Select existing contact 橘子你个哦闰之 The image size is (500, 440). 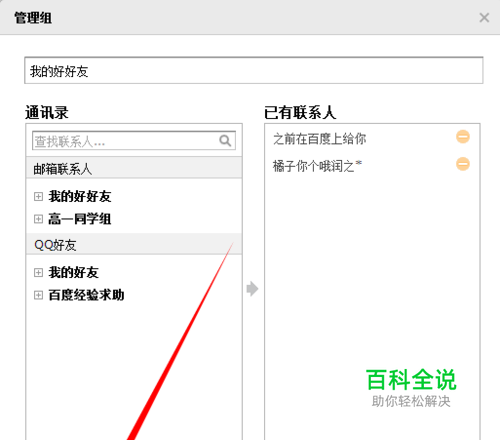[317, 166]
